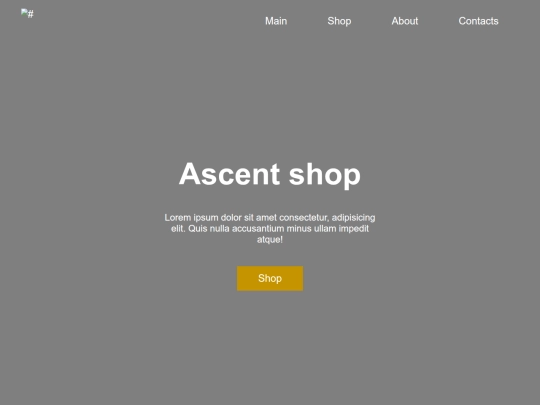Click the broken logo image in header

tap(27, 14)
